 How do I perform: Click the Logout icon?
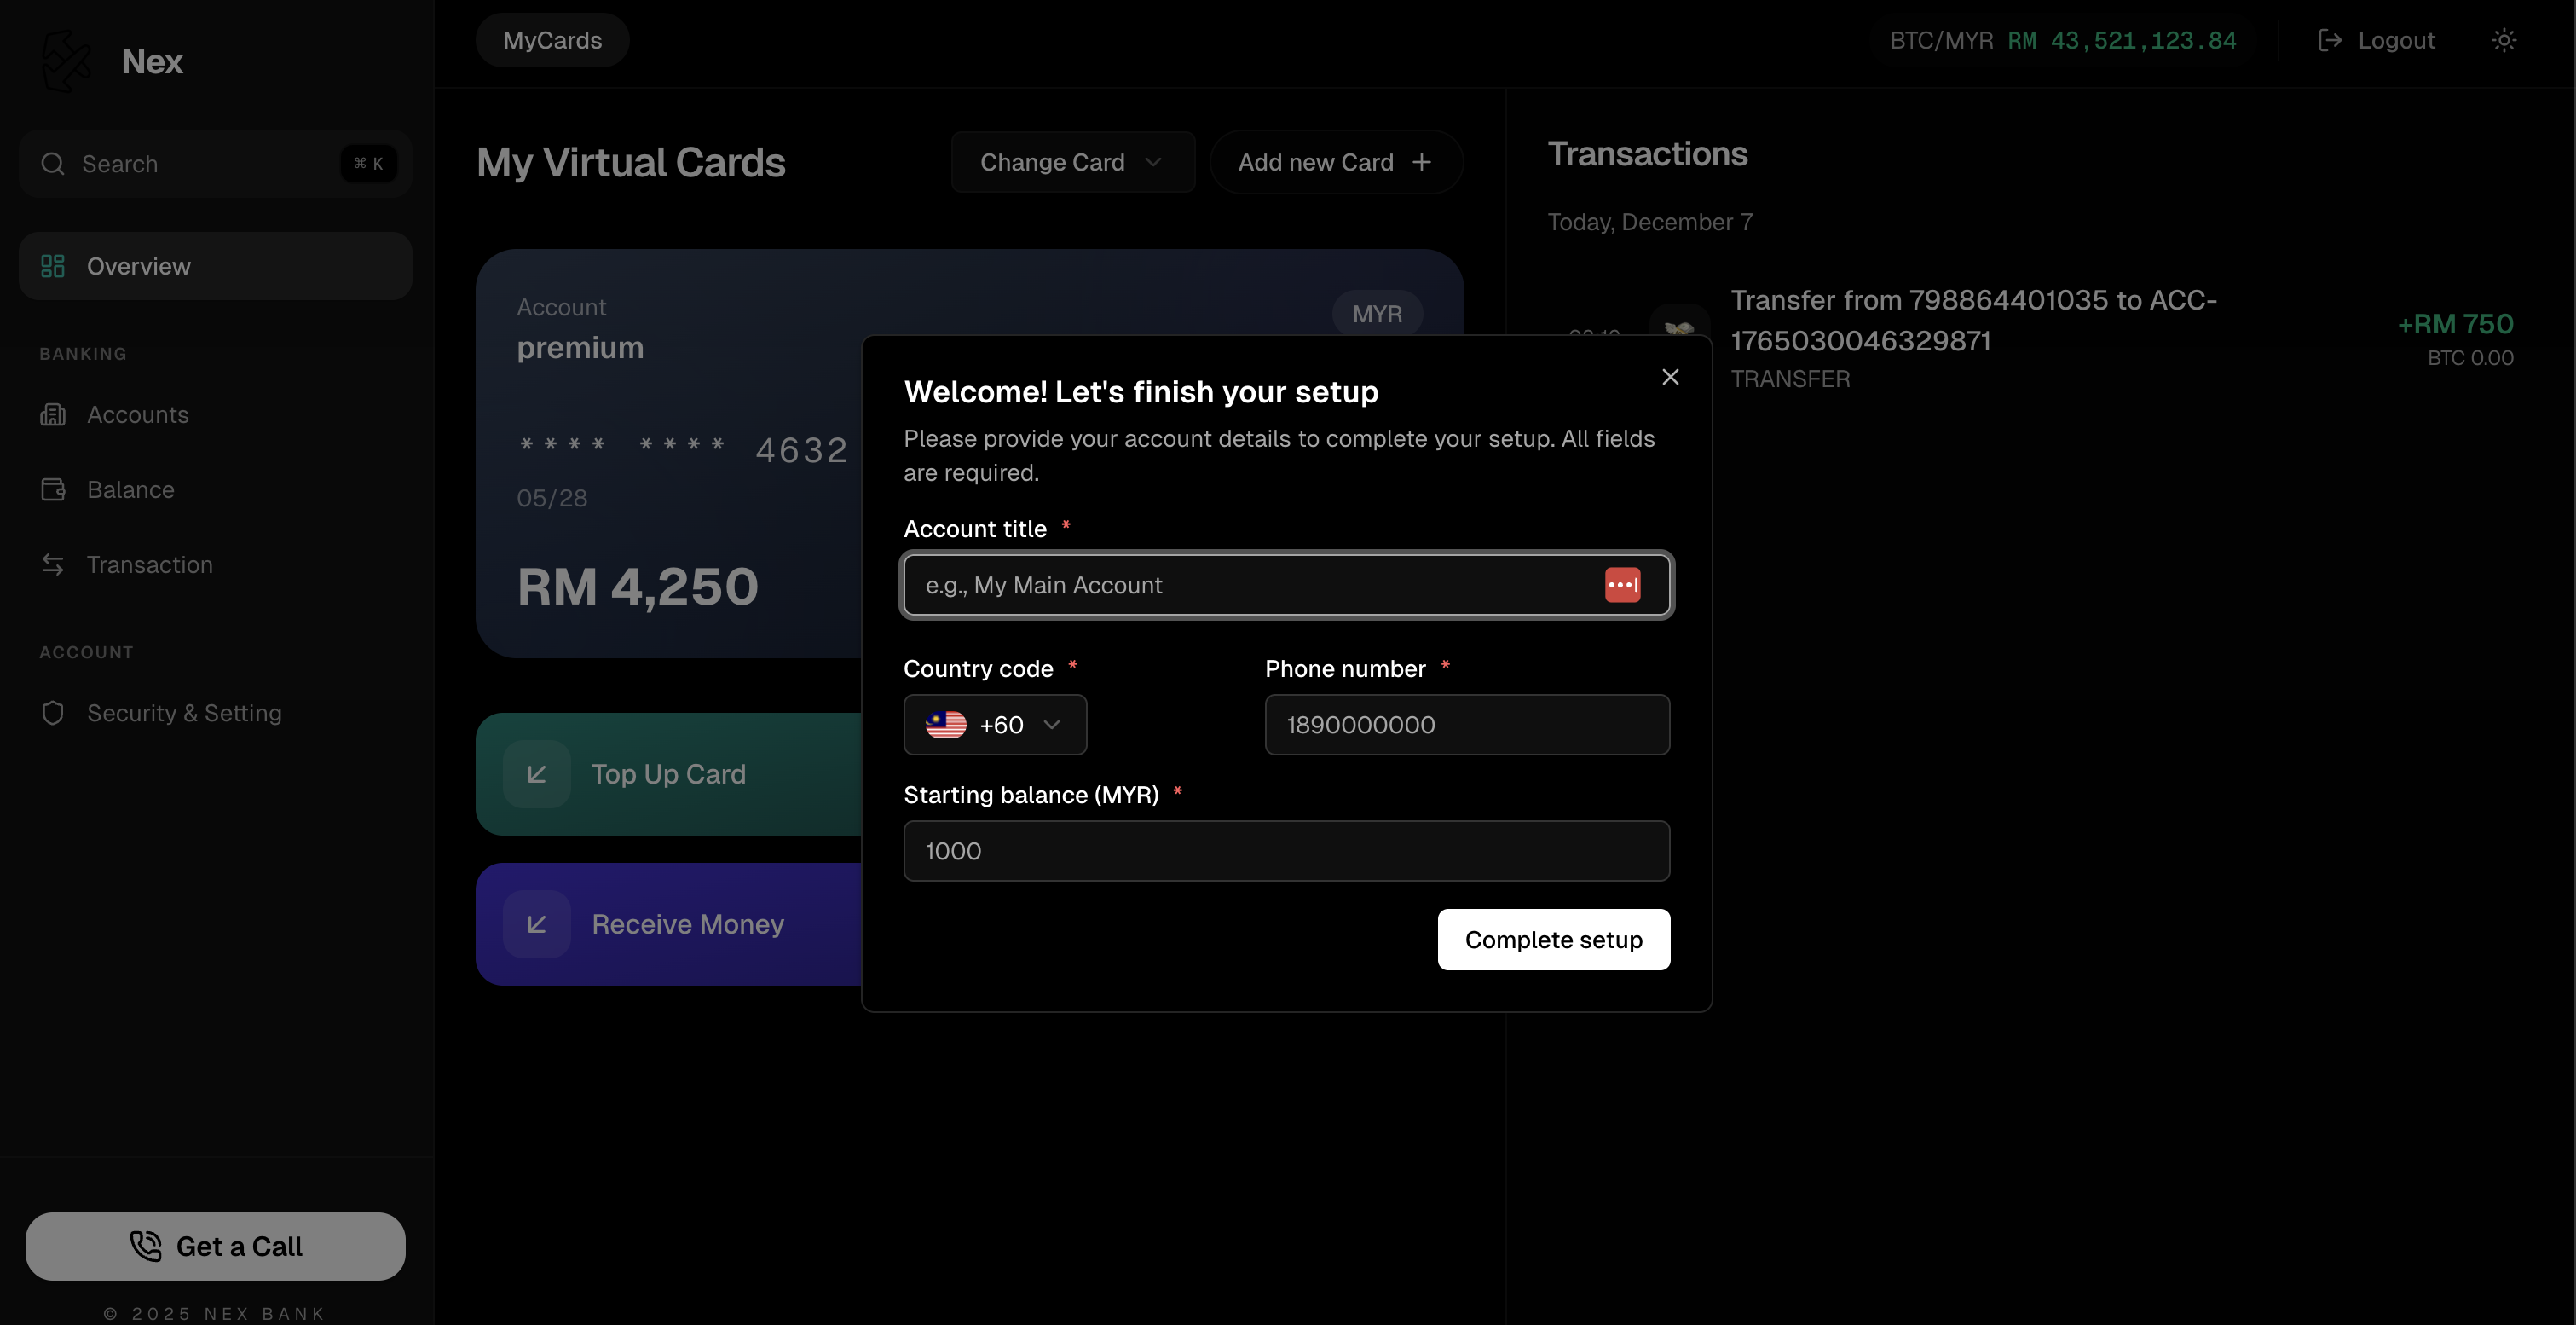tap(2330, 41)
